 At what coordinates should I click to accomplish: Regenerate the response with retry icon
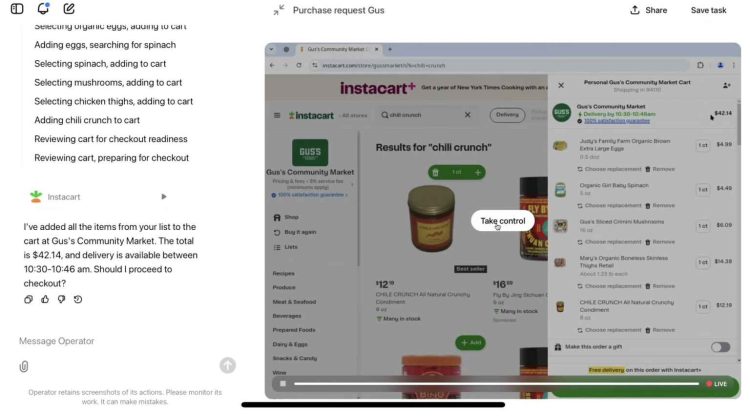coord(78,299)
